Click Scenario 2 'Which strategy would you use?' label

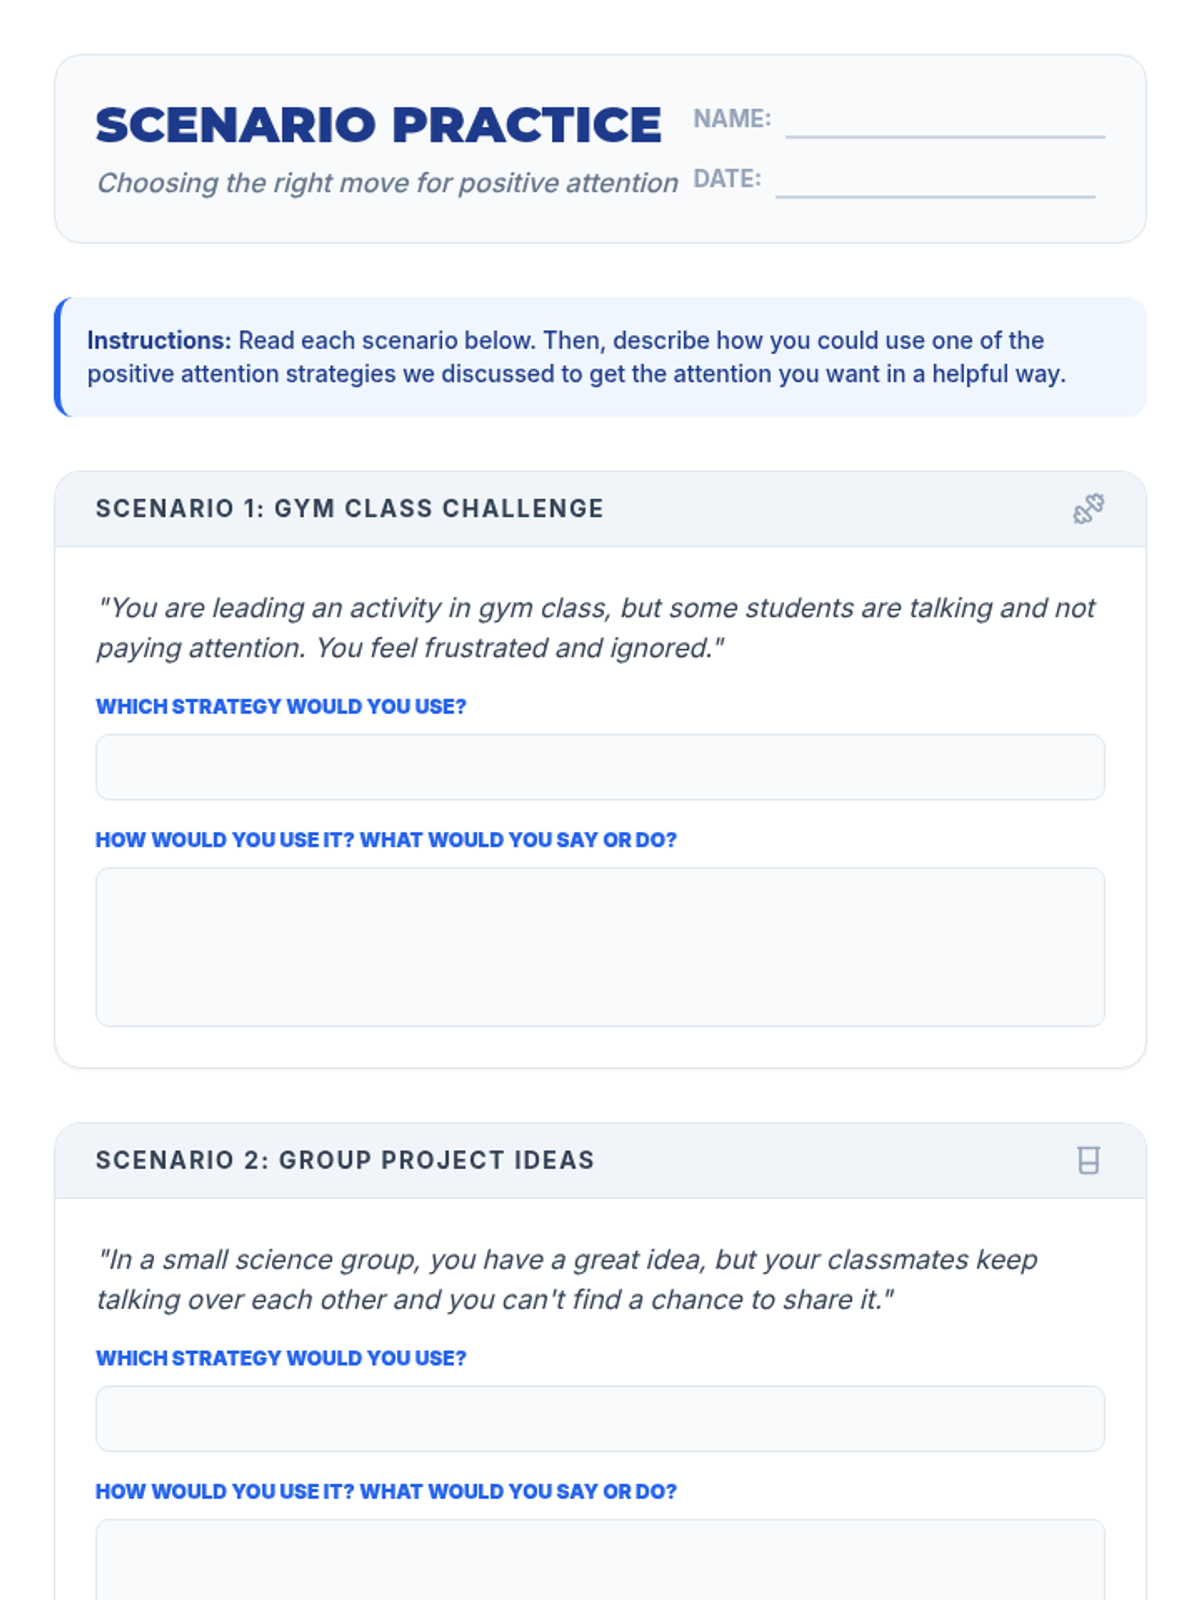click(x=281, y=1358)
